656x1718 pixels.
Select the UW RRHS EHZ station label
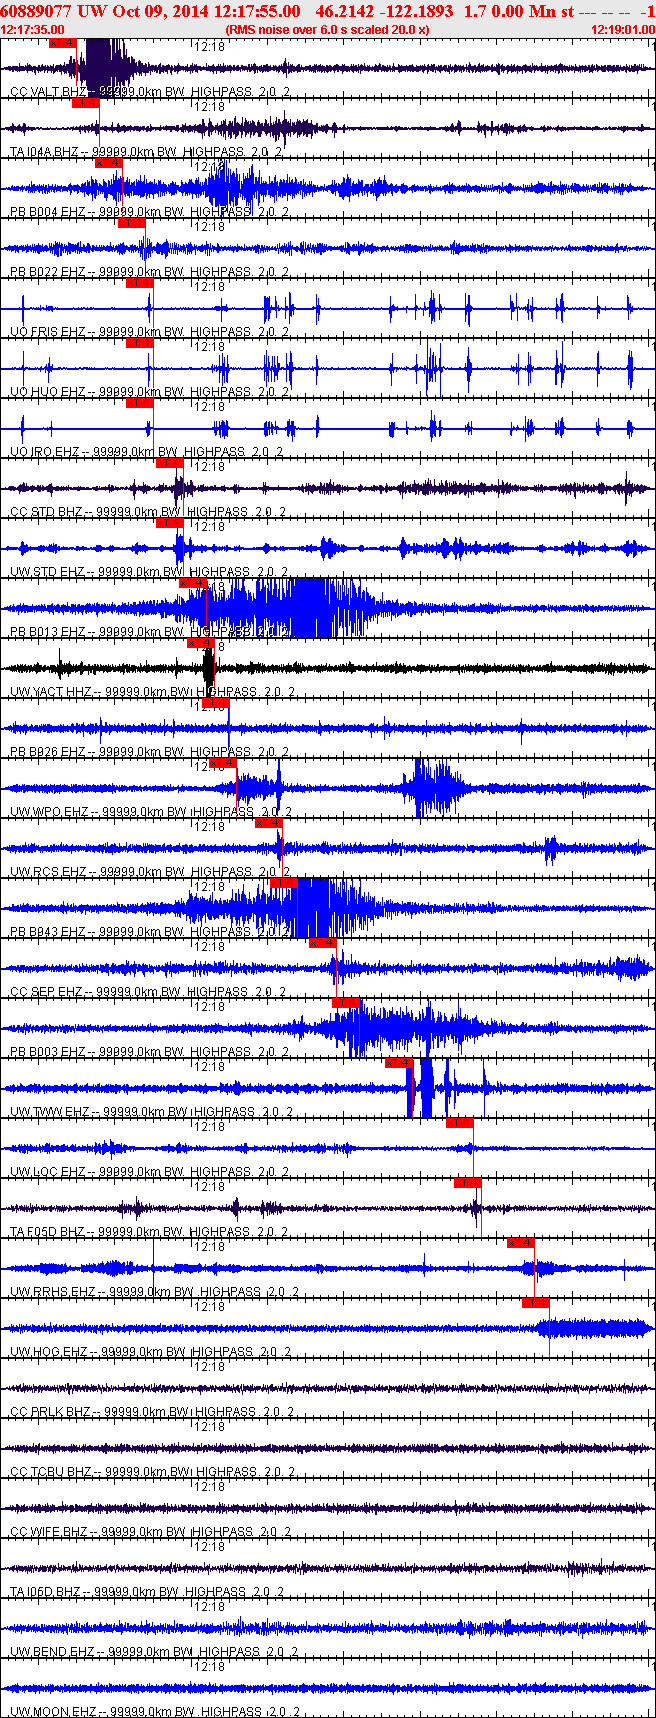53,1292
